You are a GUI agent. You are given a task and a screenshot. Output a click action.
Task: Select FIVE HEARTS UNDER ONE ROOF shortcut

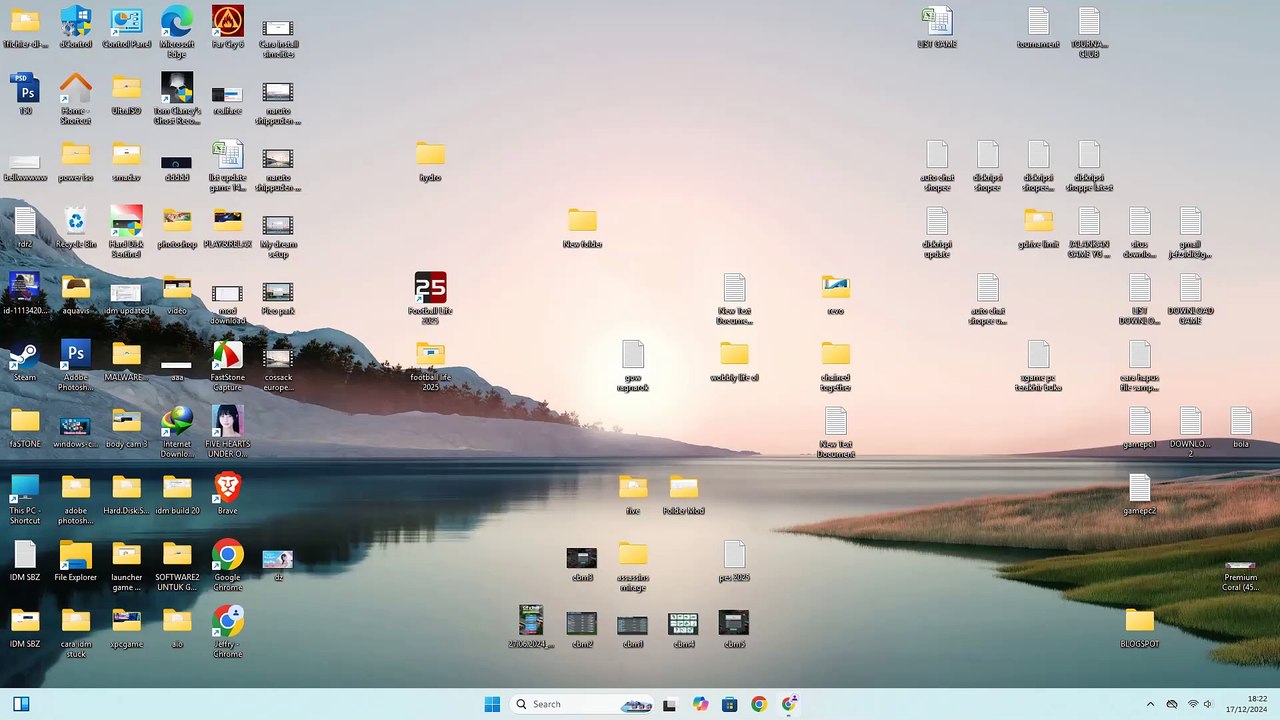pos(228,432)
